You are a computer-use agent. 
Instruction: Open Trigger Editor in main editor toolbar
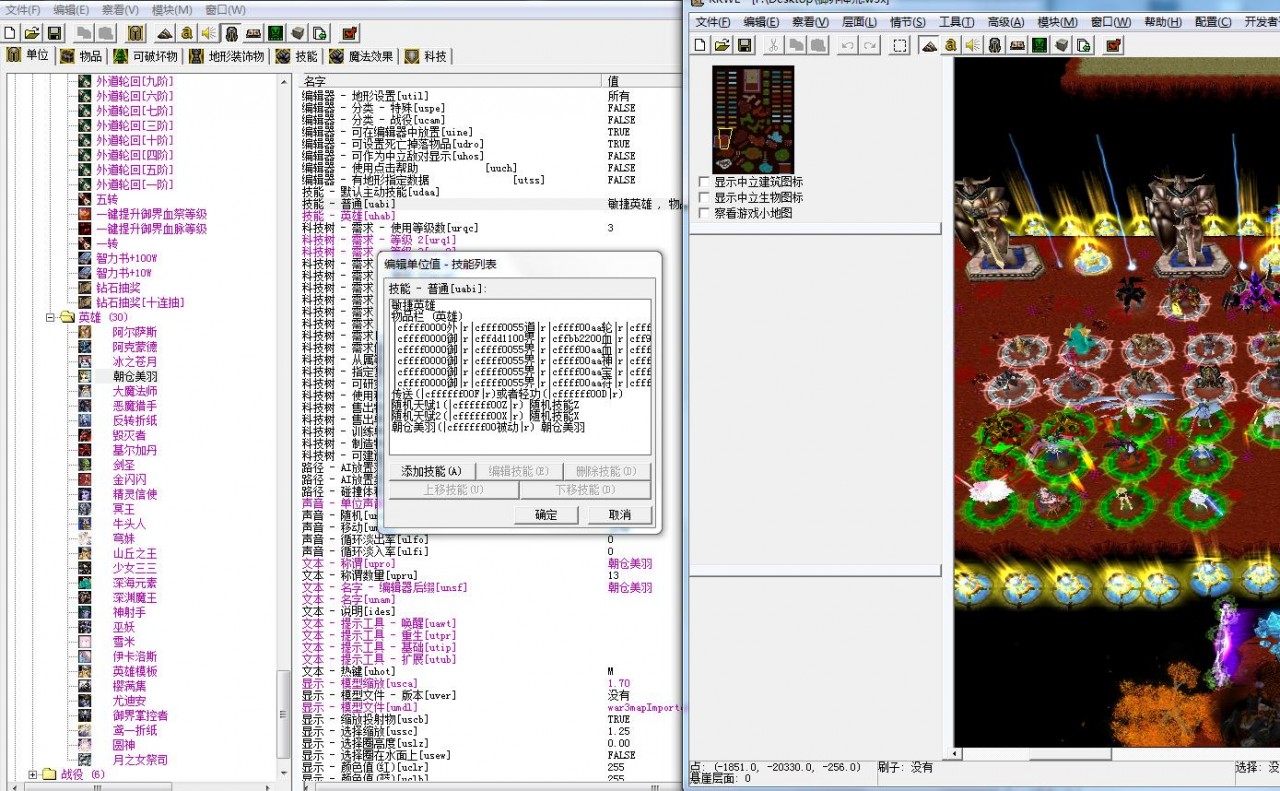click(951, 45)
